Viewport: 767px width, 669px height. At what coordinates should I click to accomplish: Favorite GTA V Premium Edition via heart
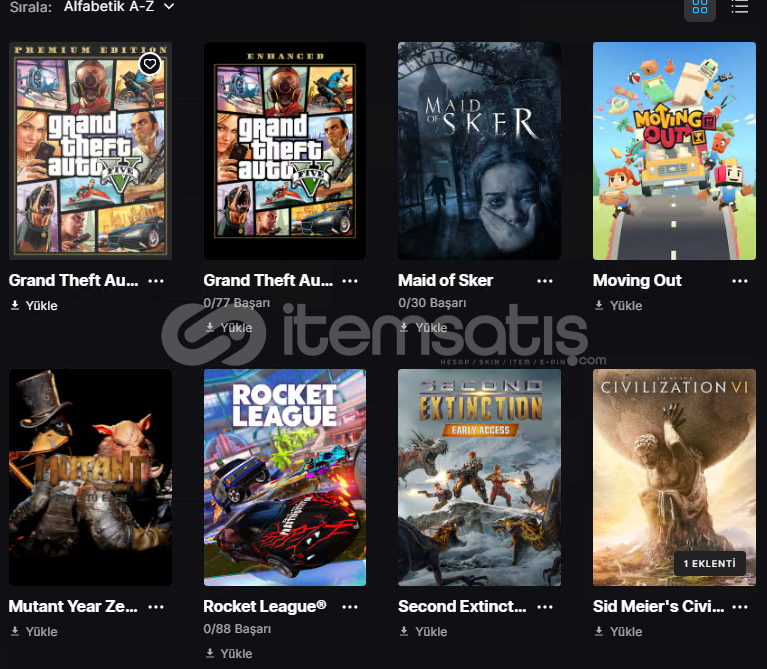tap(150, 64)
